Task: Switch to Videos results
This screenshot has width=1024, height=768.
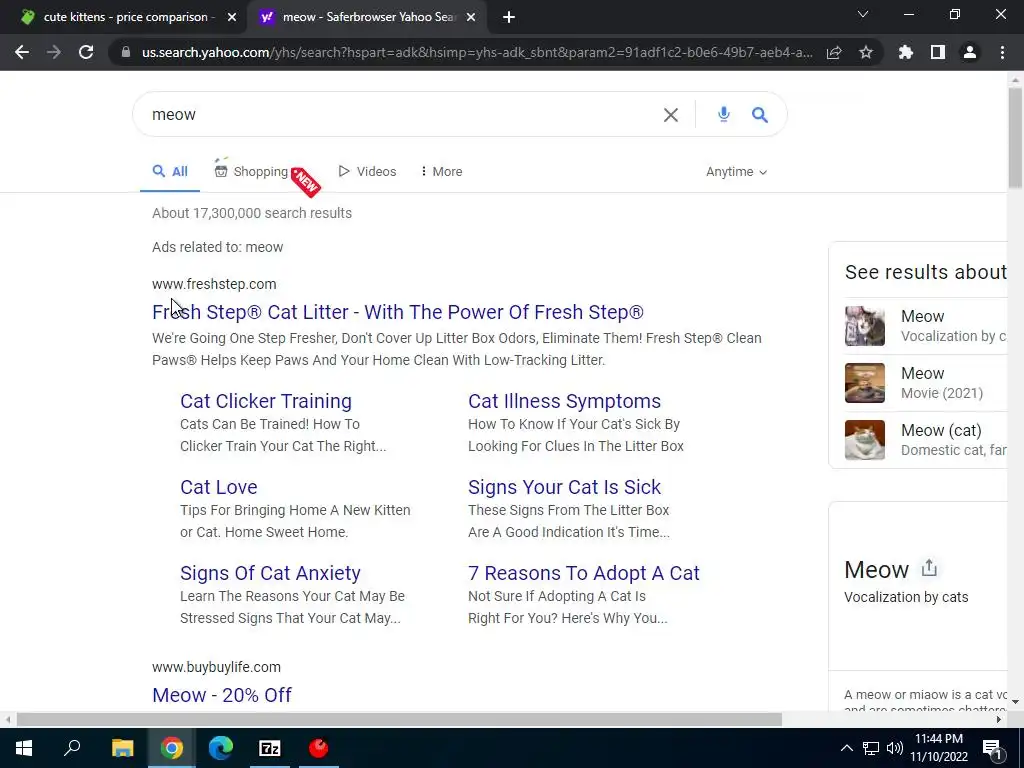Action: coord(367,171)
